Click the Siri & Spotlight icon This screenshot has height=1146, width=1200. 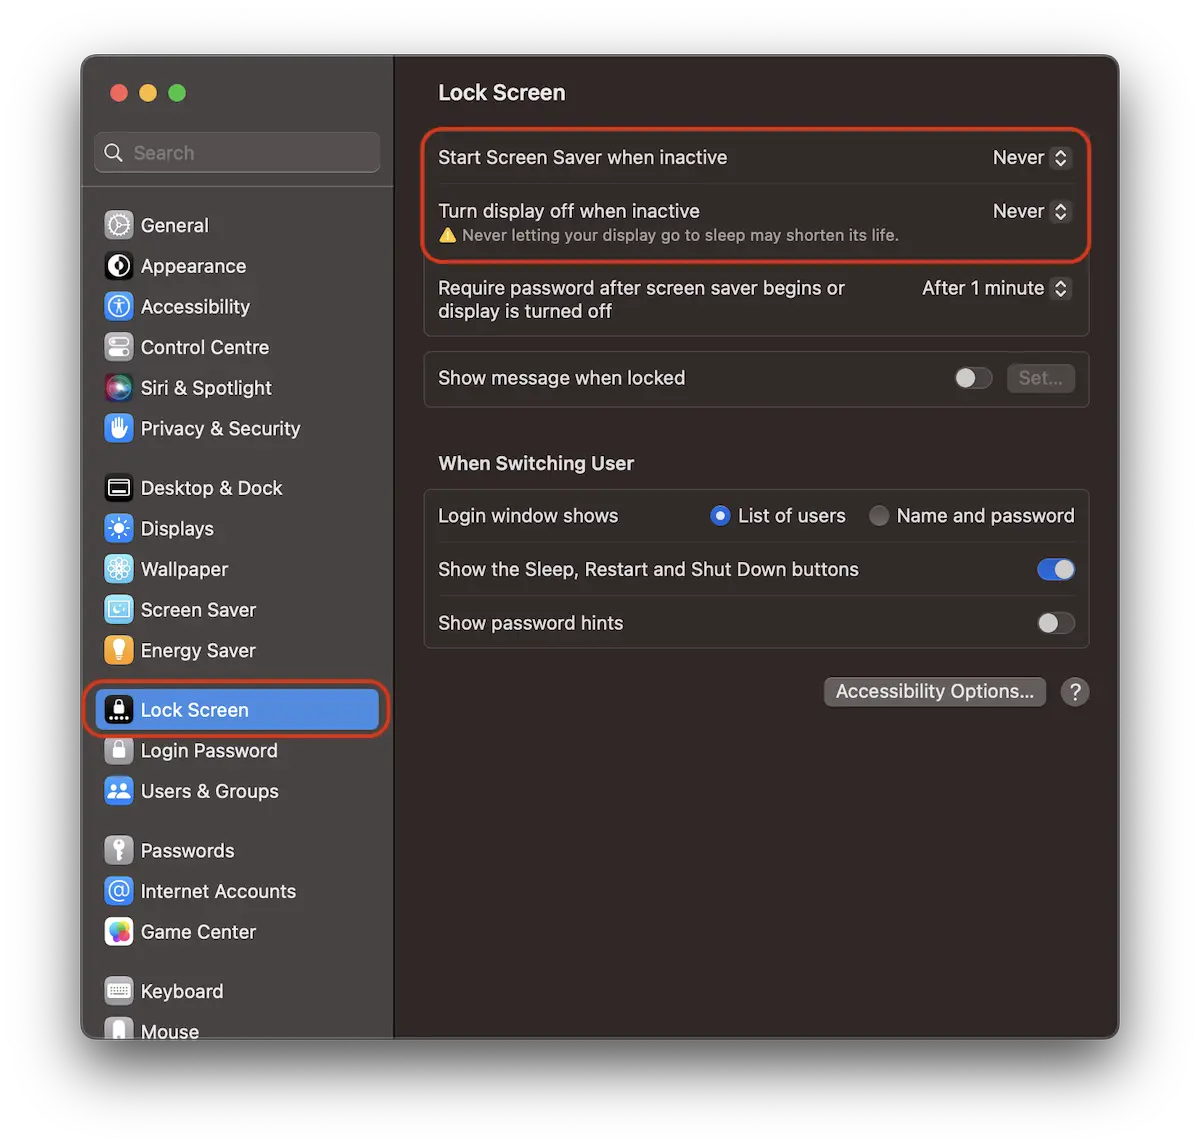coord(119,387)
